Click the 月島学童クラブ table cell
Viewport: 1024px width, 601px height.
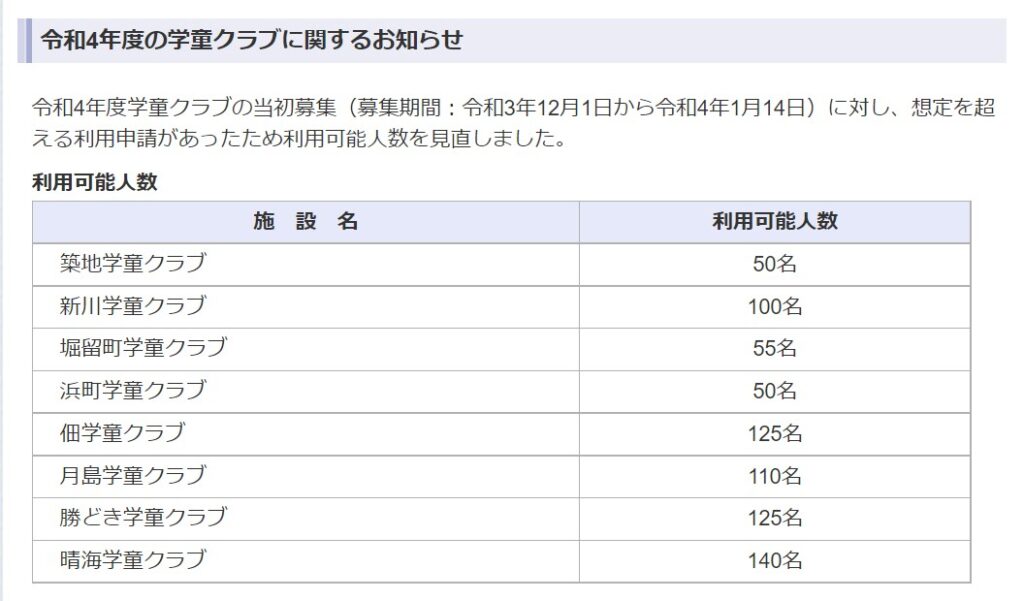click(306, 477)
